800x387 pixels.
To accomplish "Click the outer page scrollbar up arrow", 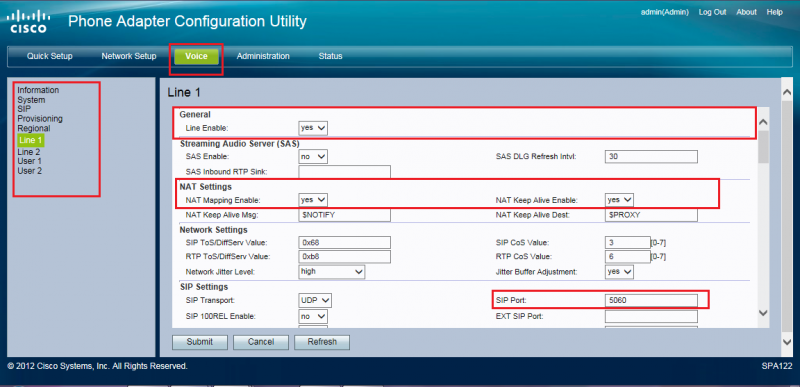I will 786,92.
